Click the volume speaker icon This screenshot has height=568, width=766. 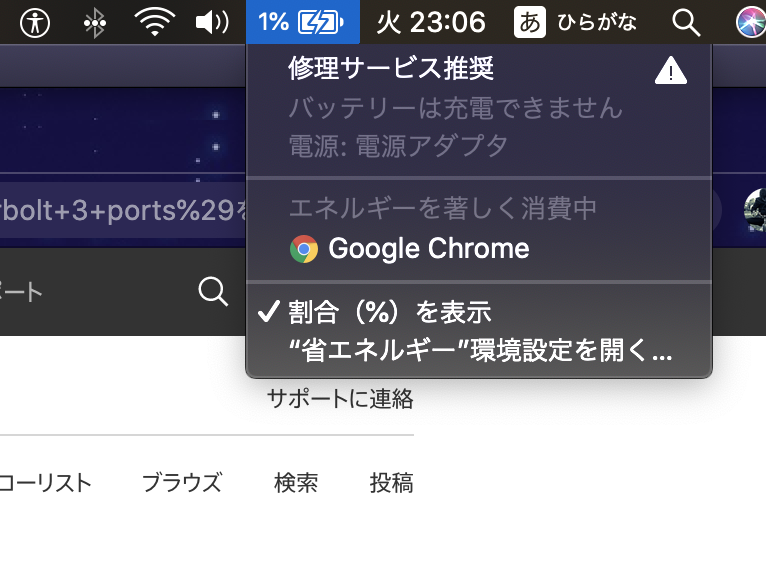pyautogui.click(x=211, y=22)
